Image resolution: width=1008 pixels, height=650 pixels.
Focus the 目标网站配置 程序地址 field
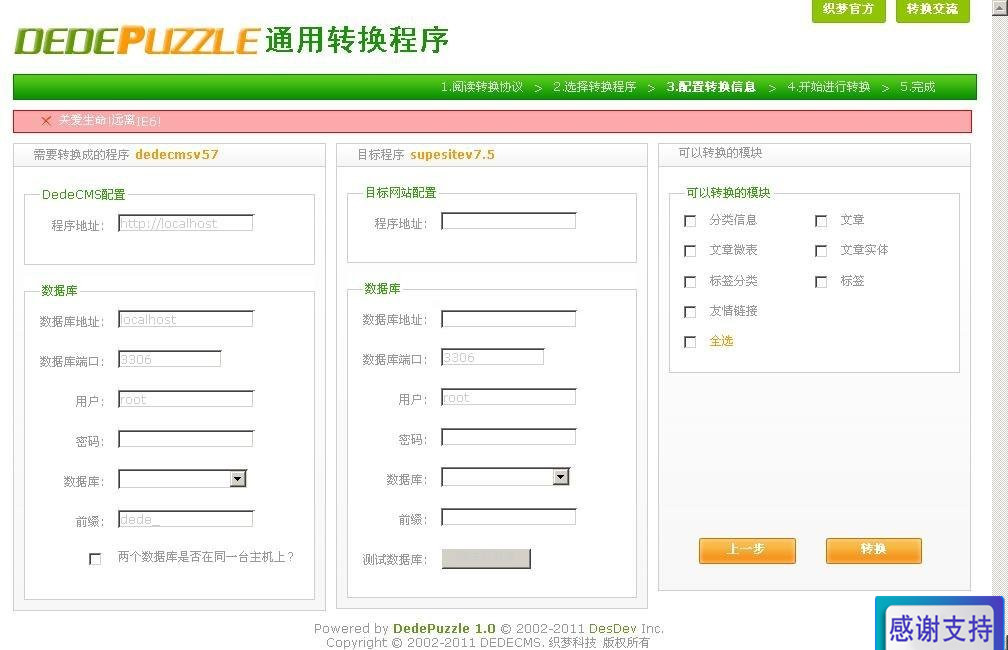click(508, 221)
